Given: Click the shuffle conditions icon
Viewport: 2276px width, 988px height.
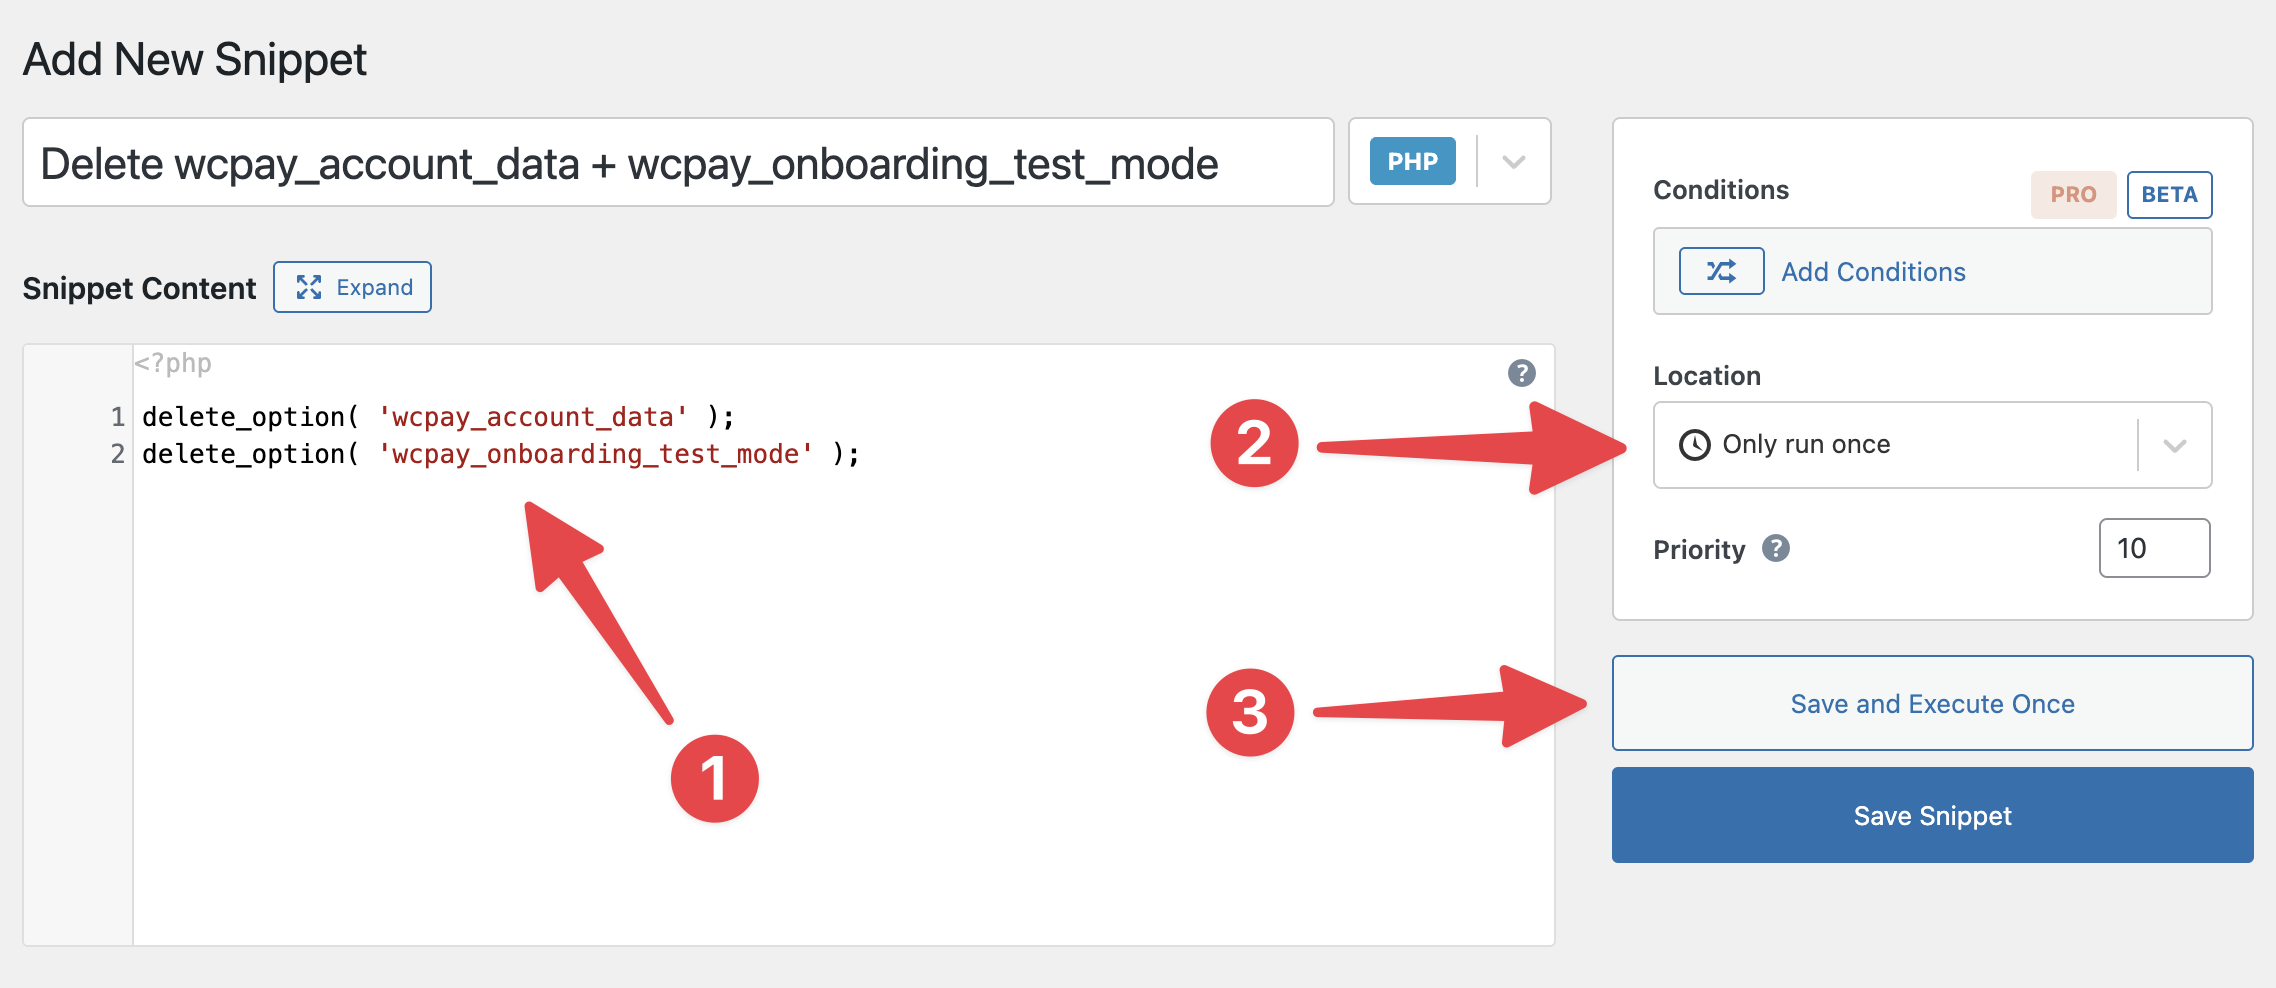Looking at the screenshot, I should click(x=1721, y=271).
